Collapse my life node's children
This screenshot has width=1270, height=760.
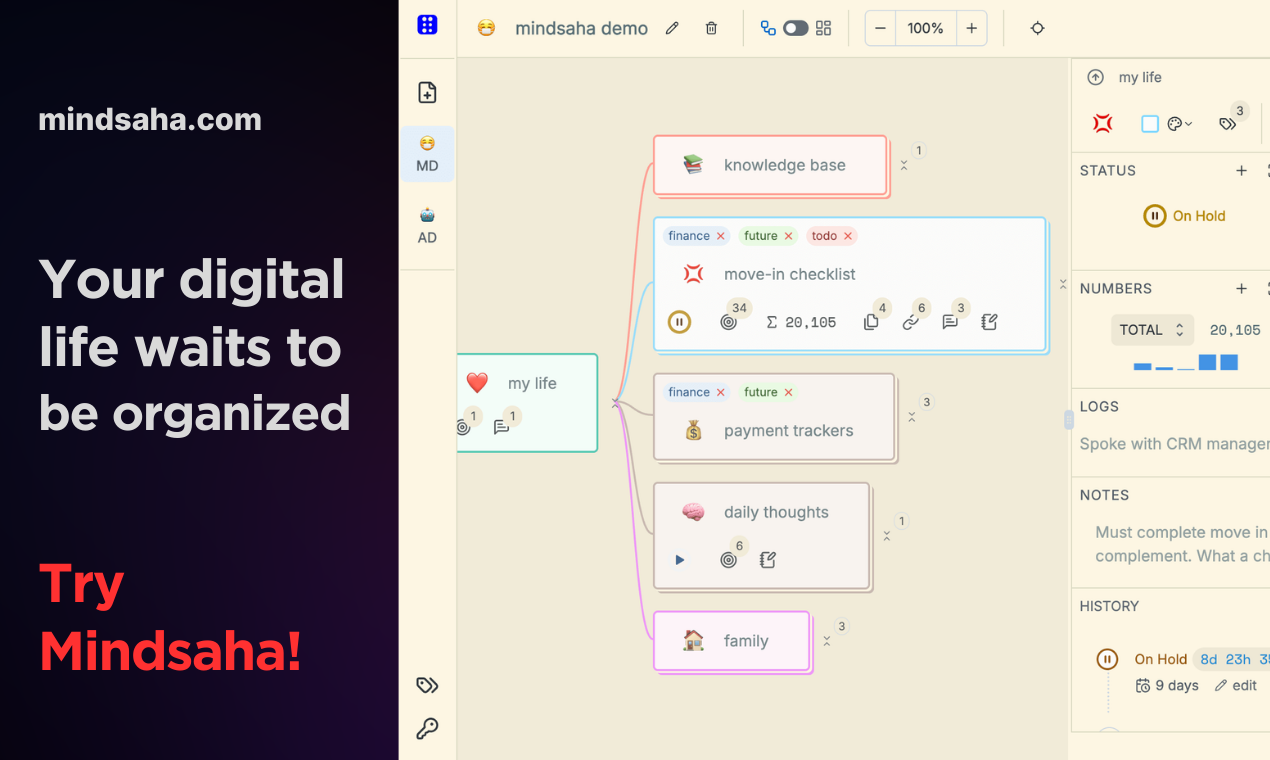click(x=616, y=402)
